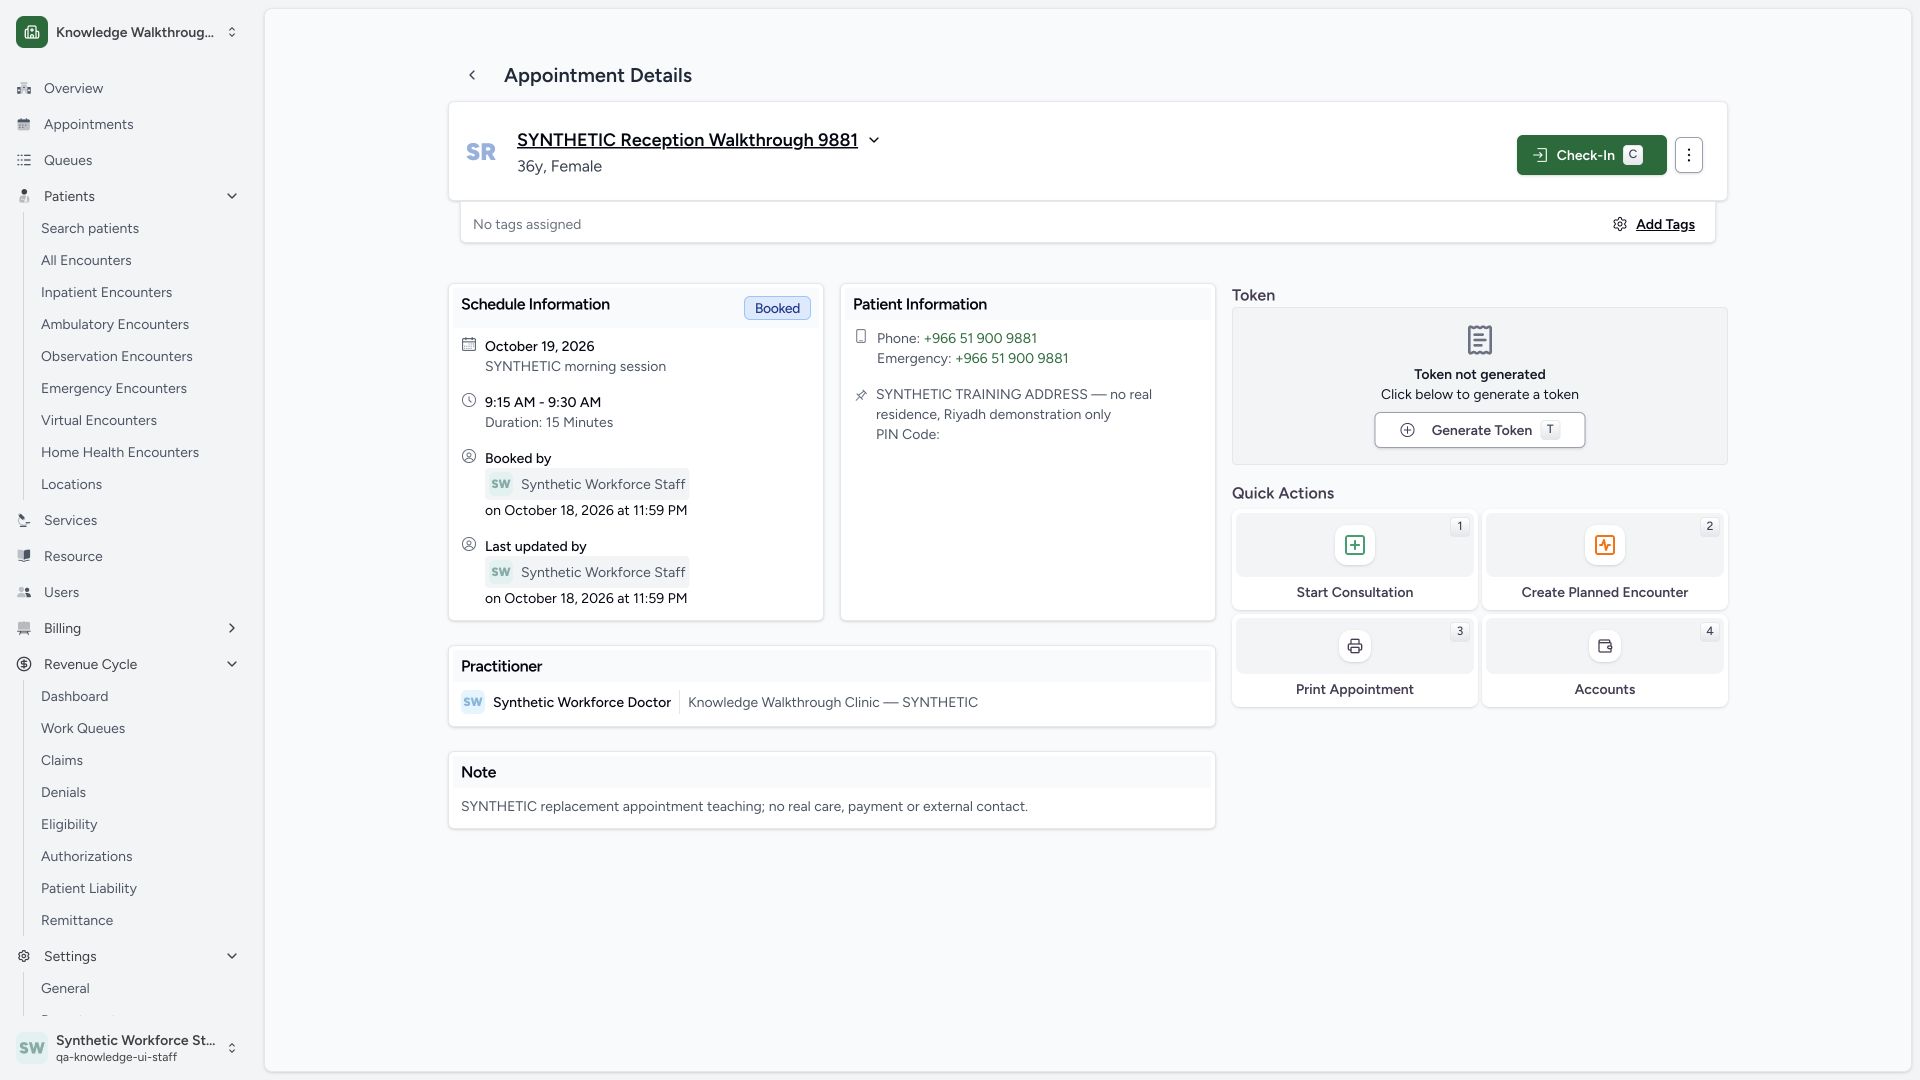Image resolution: width=1920 pixels, height=1080 pixels.
Task: Click the SR patient avatar
Action: (481, 152)
